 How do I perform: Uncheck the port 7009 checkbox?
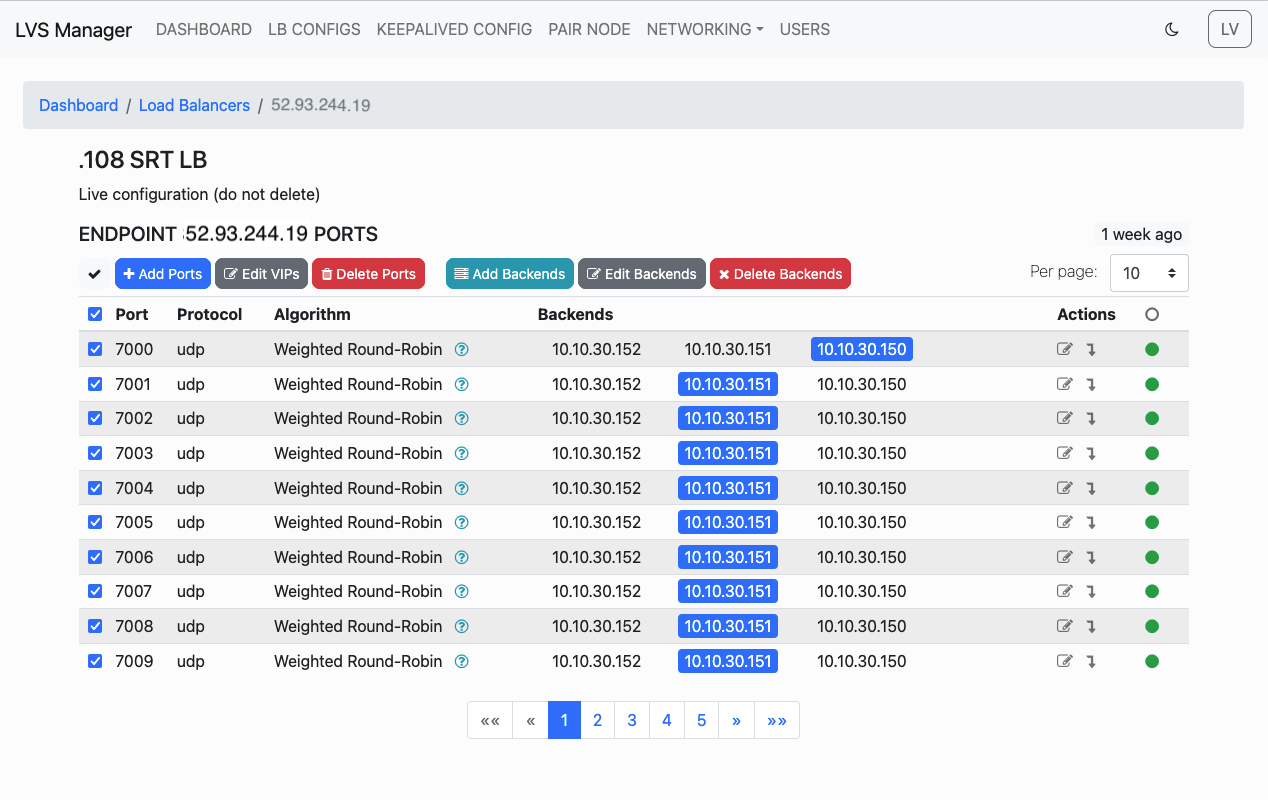[x=95, y=661]
